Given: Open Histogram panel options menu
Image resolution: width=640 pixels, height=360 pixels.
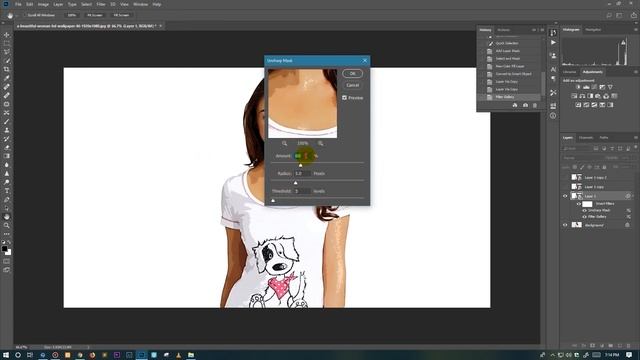Looking at the screenshot, I should click(636, 30).
